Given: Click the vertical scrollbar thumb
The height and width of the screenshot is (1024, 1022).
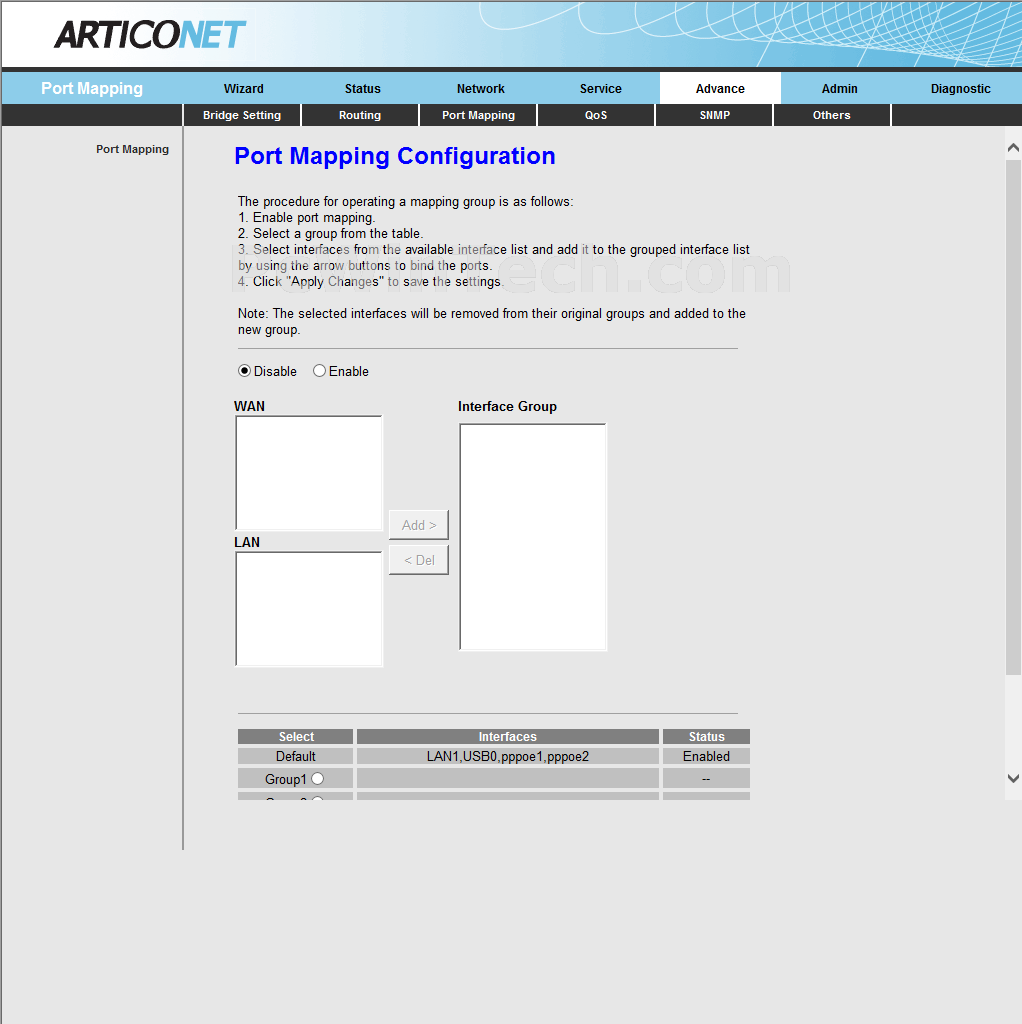Looking at the screenshot, I should coord(1013,418).
